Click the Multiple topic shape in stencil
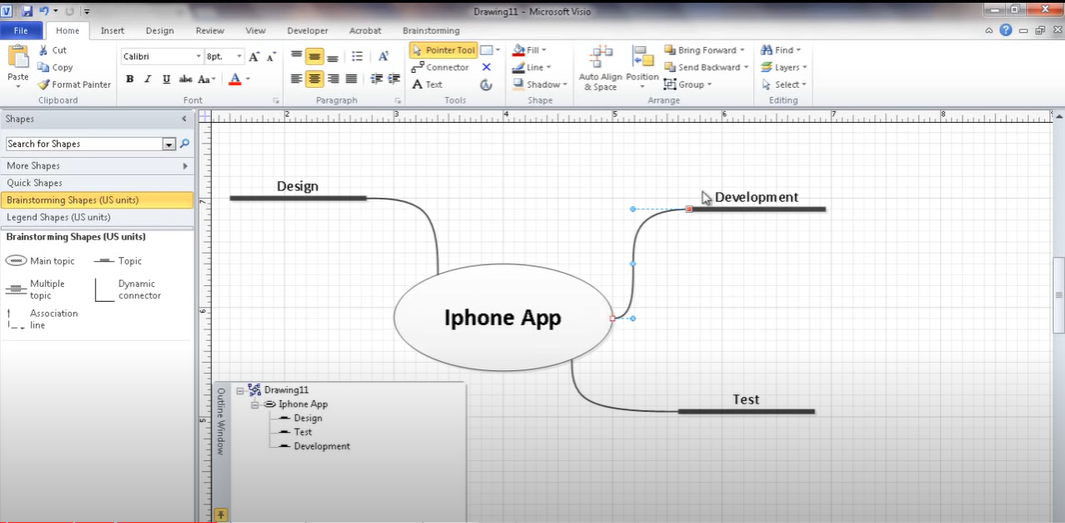Image resolution: width=1065 pixels, height=523 pixels. [35, 289]
